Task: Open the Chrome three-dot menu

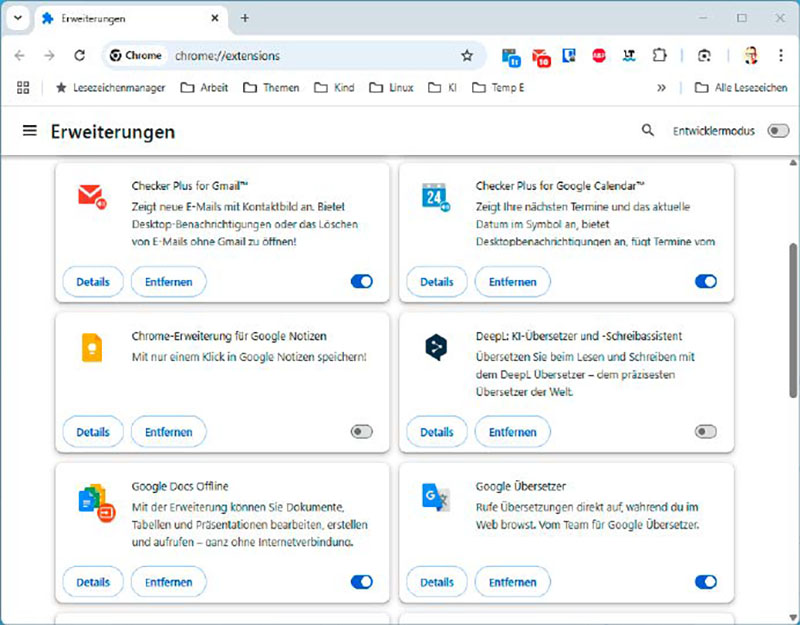Action: (x=781, y=56)
